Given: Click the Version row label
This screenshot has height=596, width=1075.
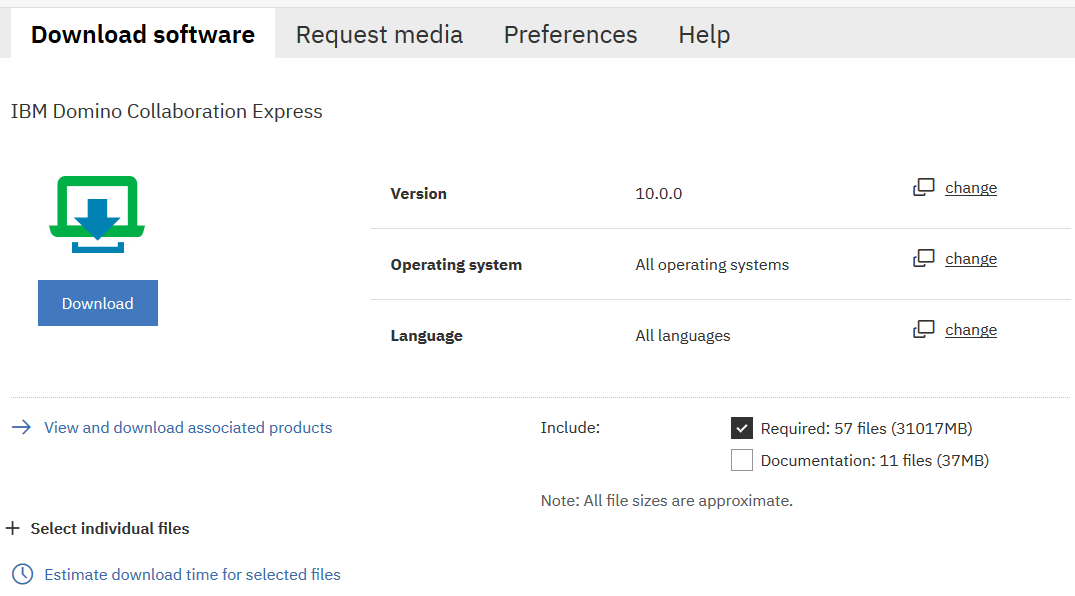Looking at the screenshot, I should pos(418,193).
